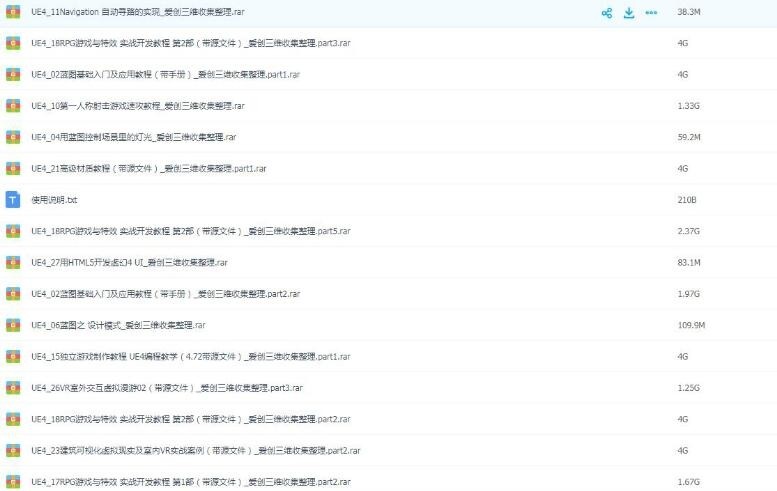Click archive icon of UE4_15 part1.rar
The image size is (777, 491).
tap(13, 356)
